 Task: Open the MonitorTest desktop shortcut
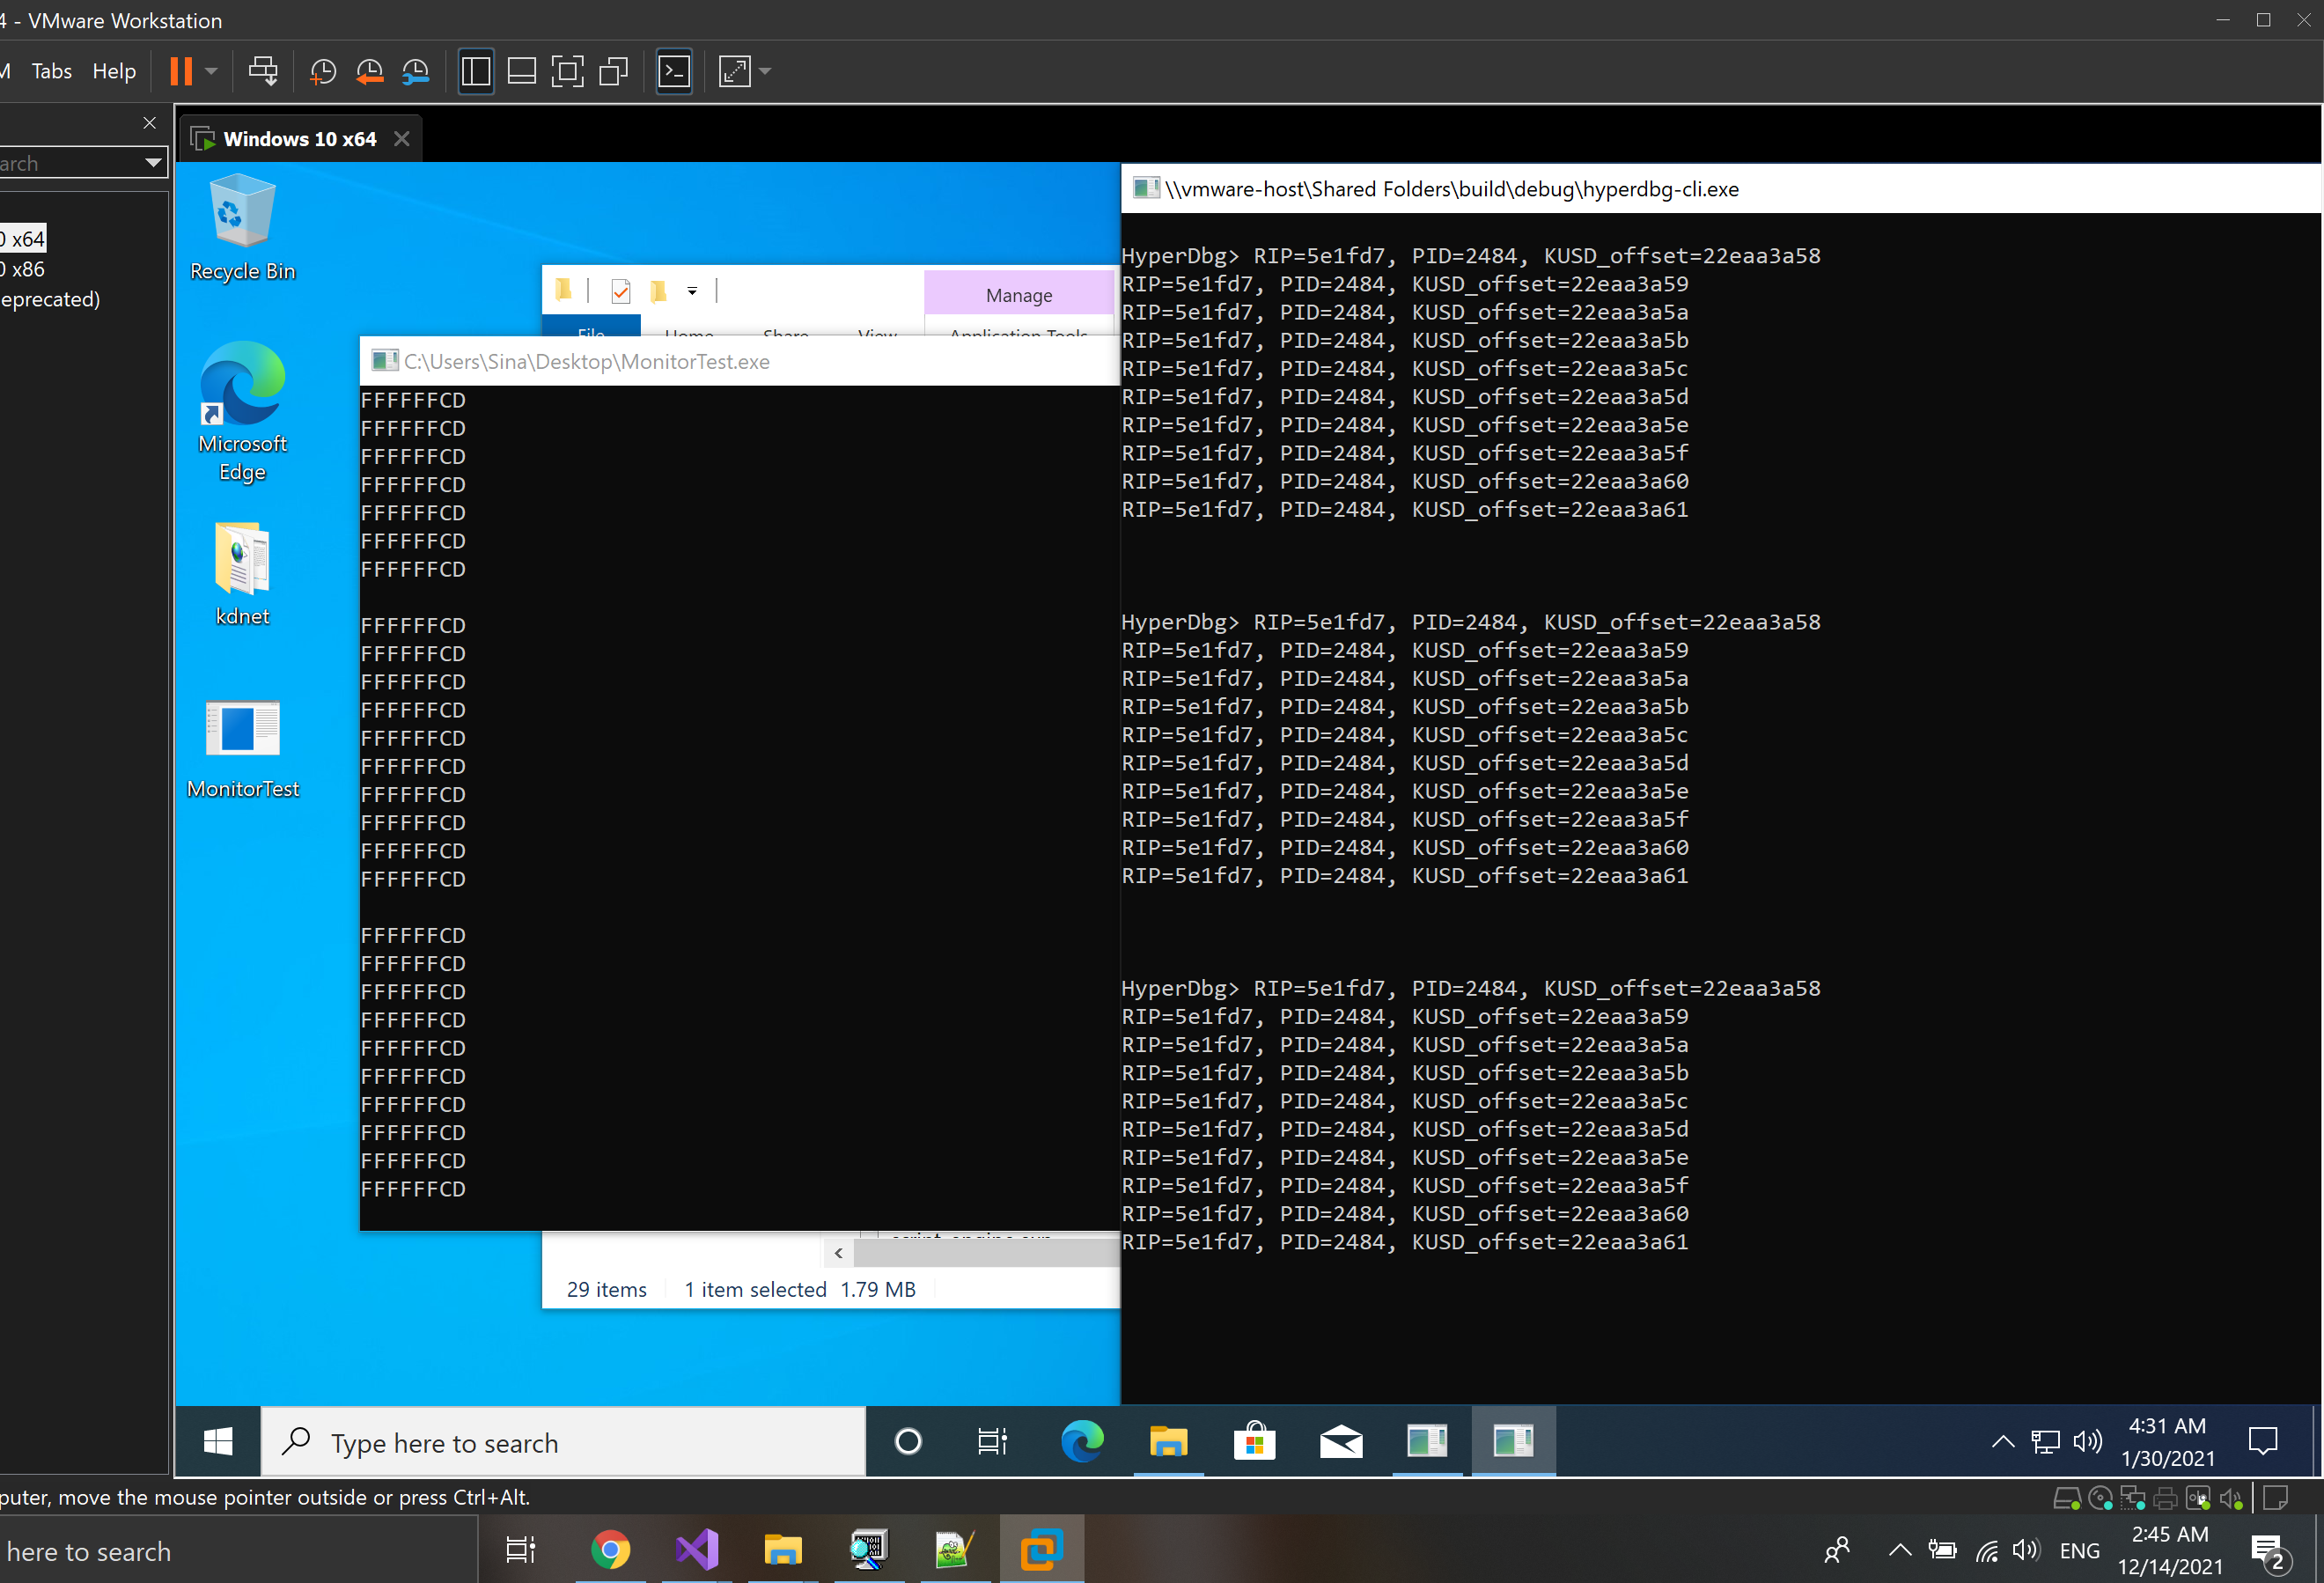(243, 730)
